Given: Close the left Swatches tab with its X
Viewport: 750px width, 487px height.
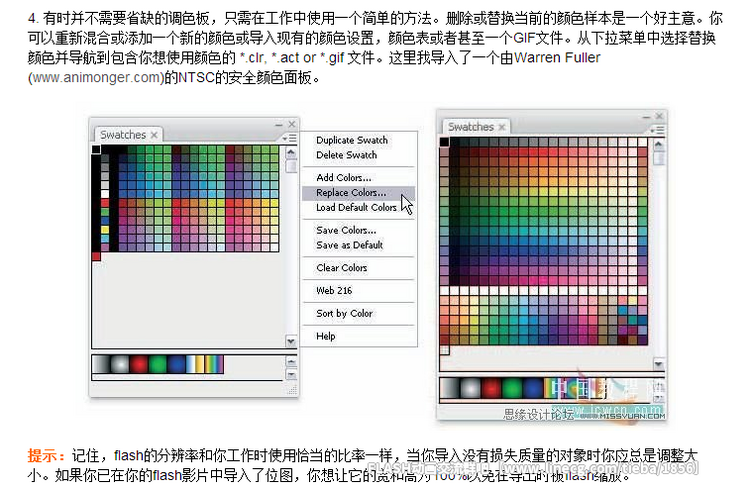Looking at the screenshot, I should click(x=154, y=135).
